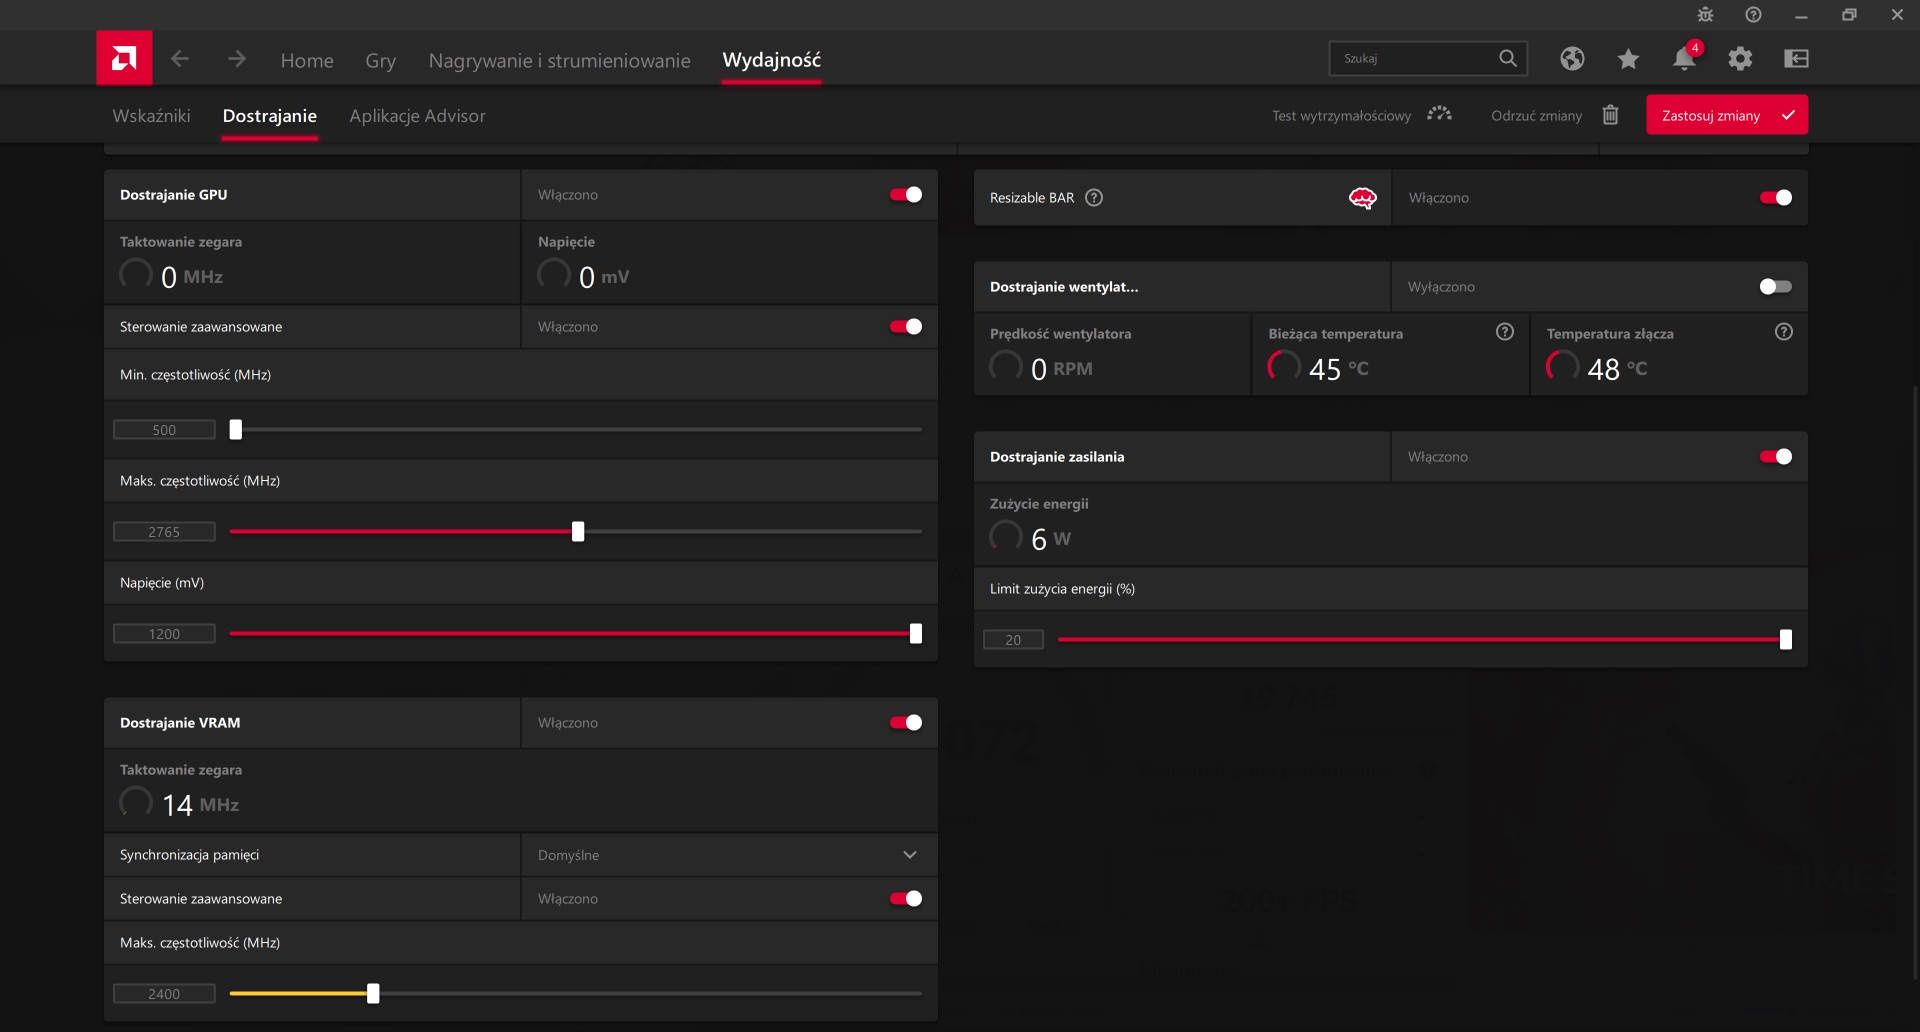Toggle Dostrajanie GPU switch
This screenshot has height=1032, width=1920.
click(x=906, y=195)
